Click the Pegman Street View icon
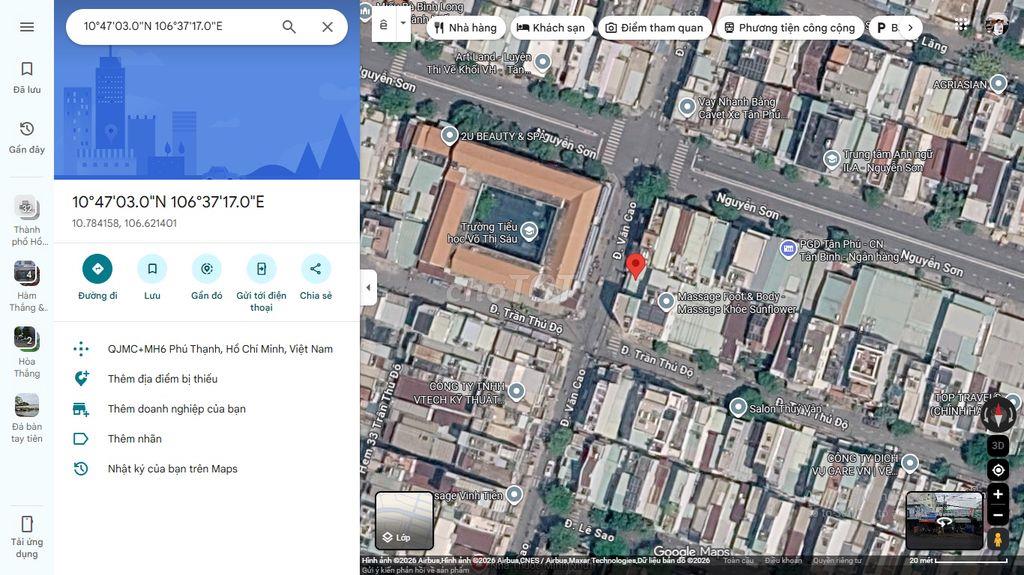The image size is (1024, 575). pos(998,540)
